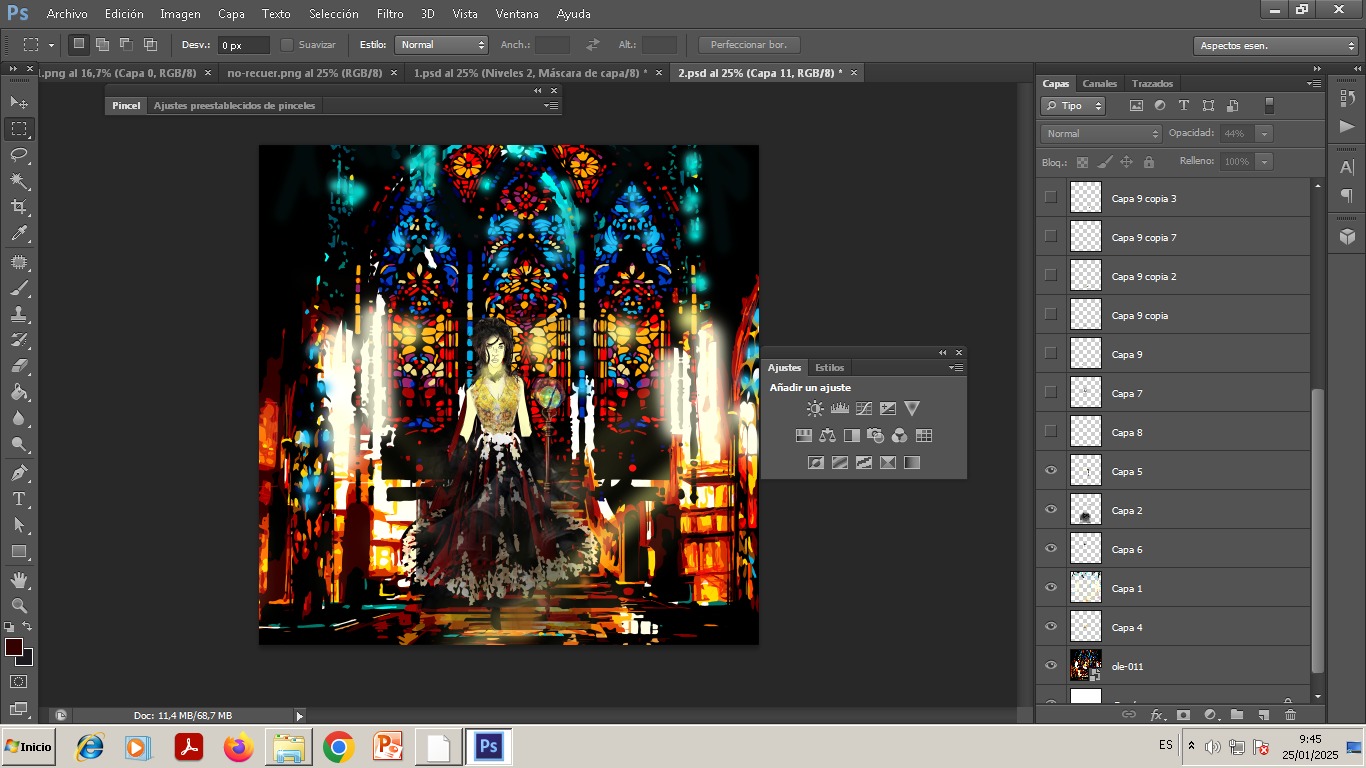Click the foreground color swatch
The width and height of the screenshot is (1366, 768).
coord(14,647)
